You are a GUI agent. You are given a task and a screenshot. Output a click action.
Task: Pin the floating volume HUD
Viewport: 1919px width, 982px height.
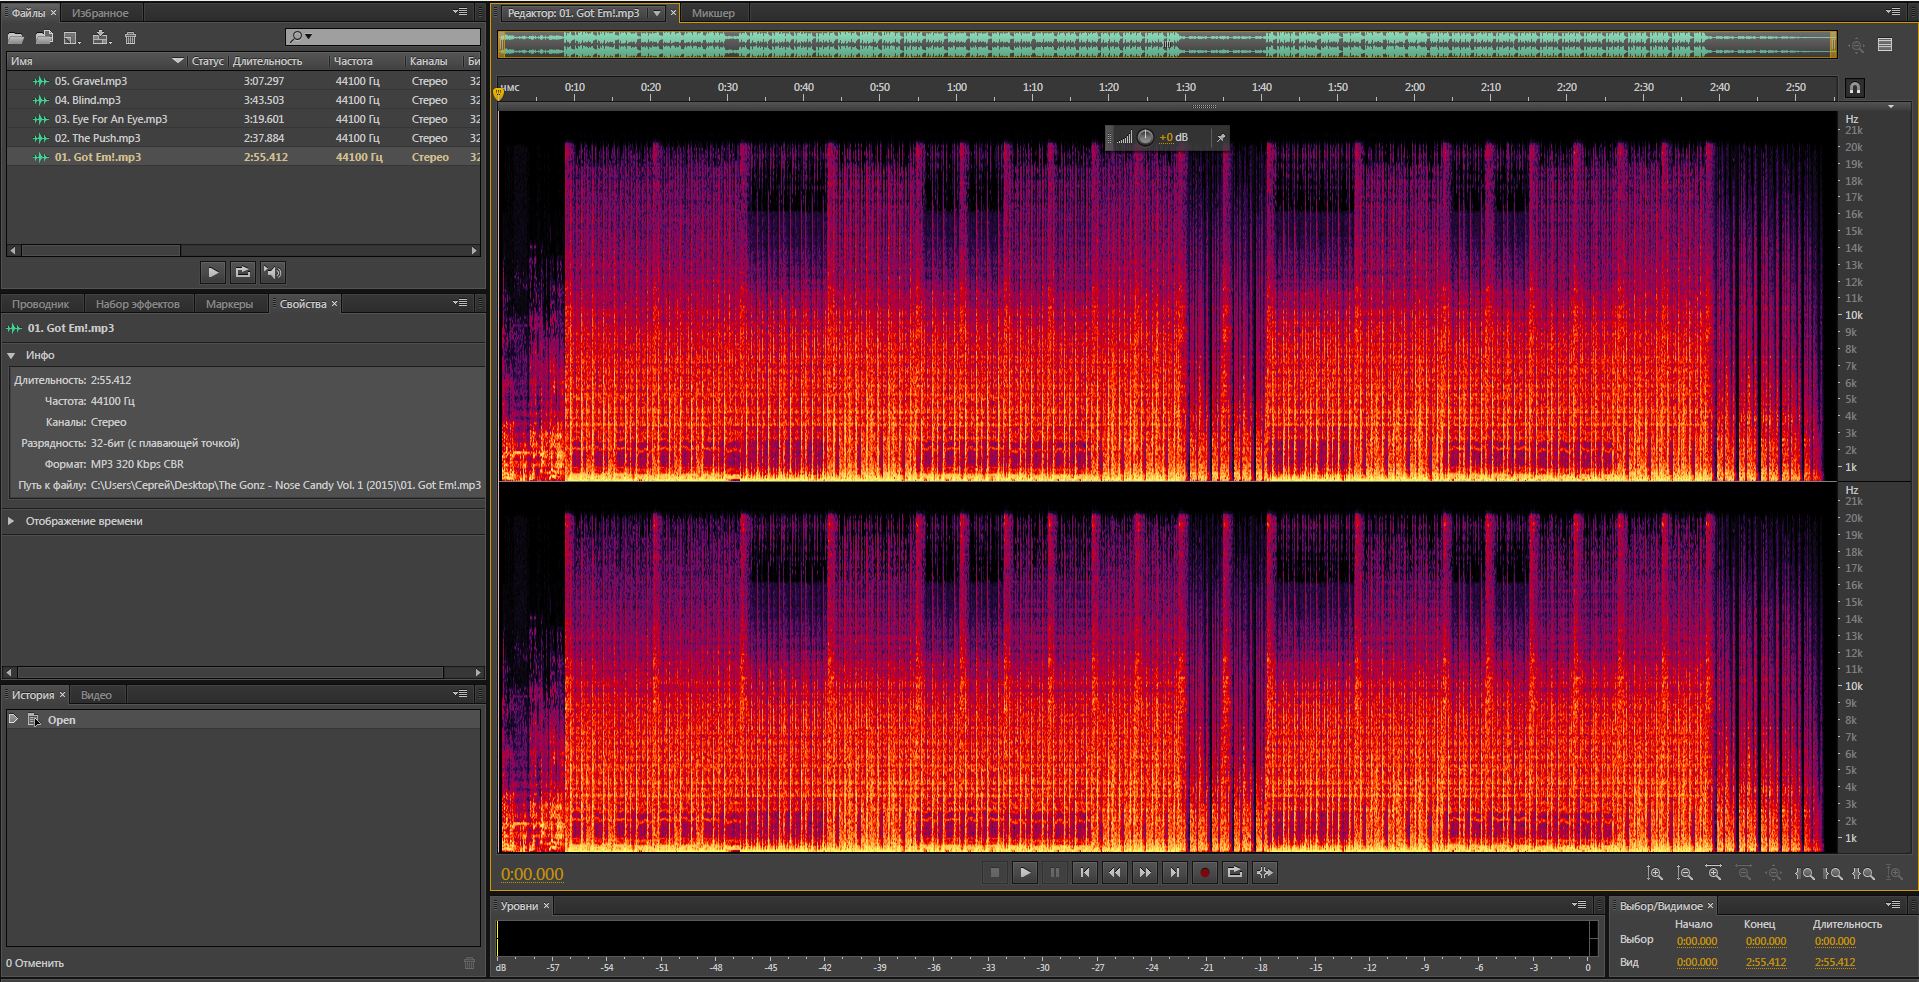[x=1220, y=138]
